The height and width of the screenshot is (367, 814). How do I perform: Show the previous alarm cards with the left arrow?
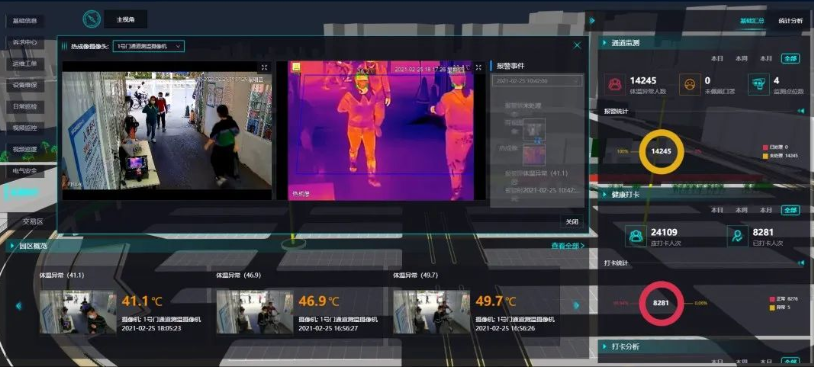pos(19,306)
